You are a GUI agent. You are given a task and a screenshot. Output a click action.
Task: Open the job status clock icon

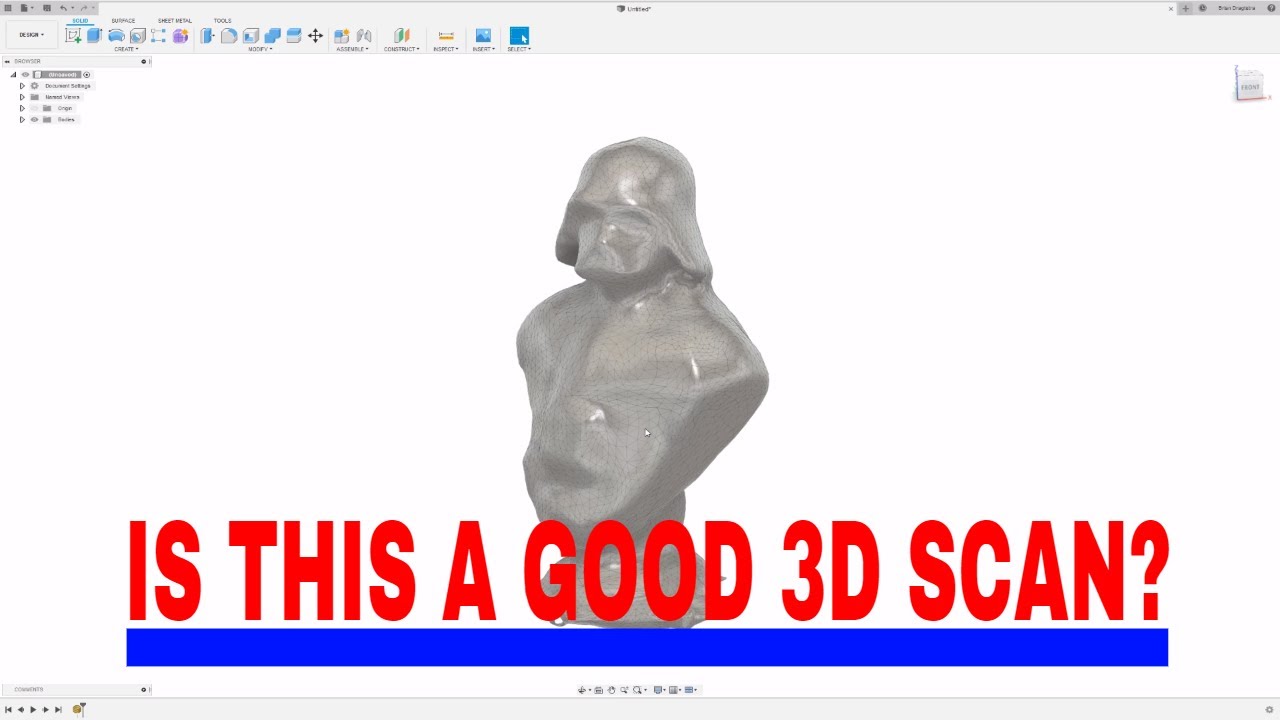point(1202,8)
